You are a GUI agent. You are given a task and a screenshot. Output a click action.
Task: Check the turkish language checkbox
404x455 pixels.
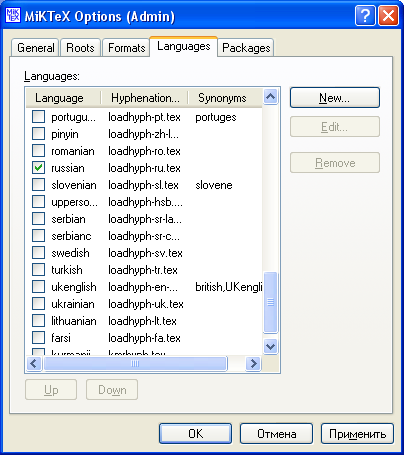click(x=38, y=270)
